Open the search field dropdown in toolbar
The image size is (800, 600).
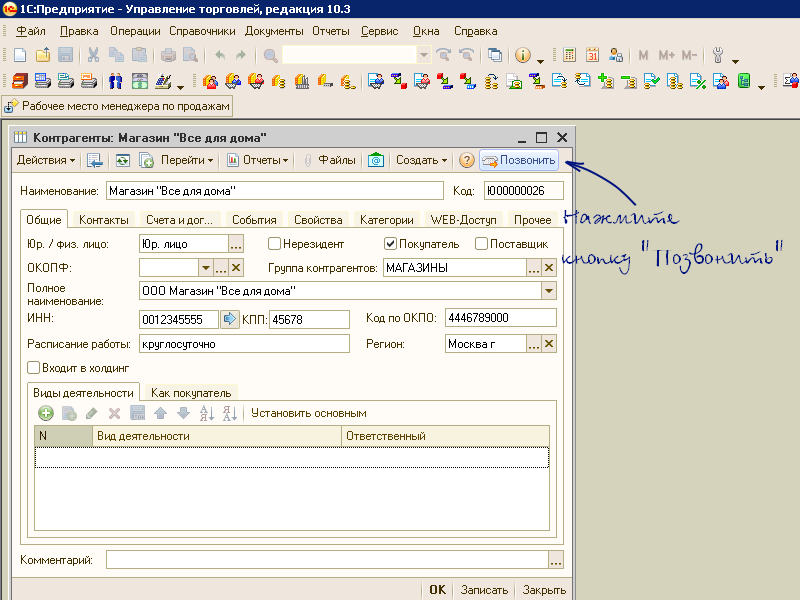[423, 55]
